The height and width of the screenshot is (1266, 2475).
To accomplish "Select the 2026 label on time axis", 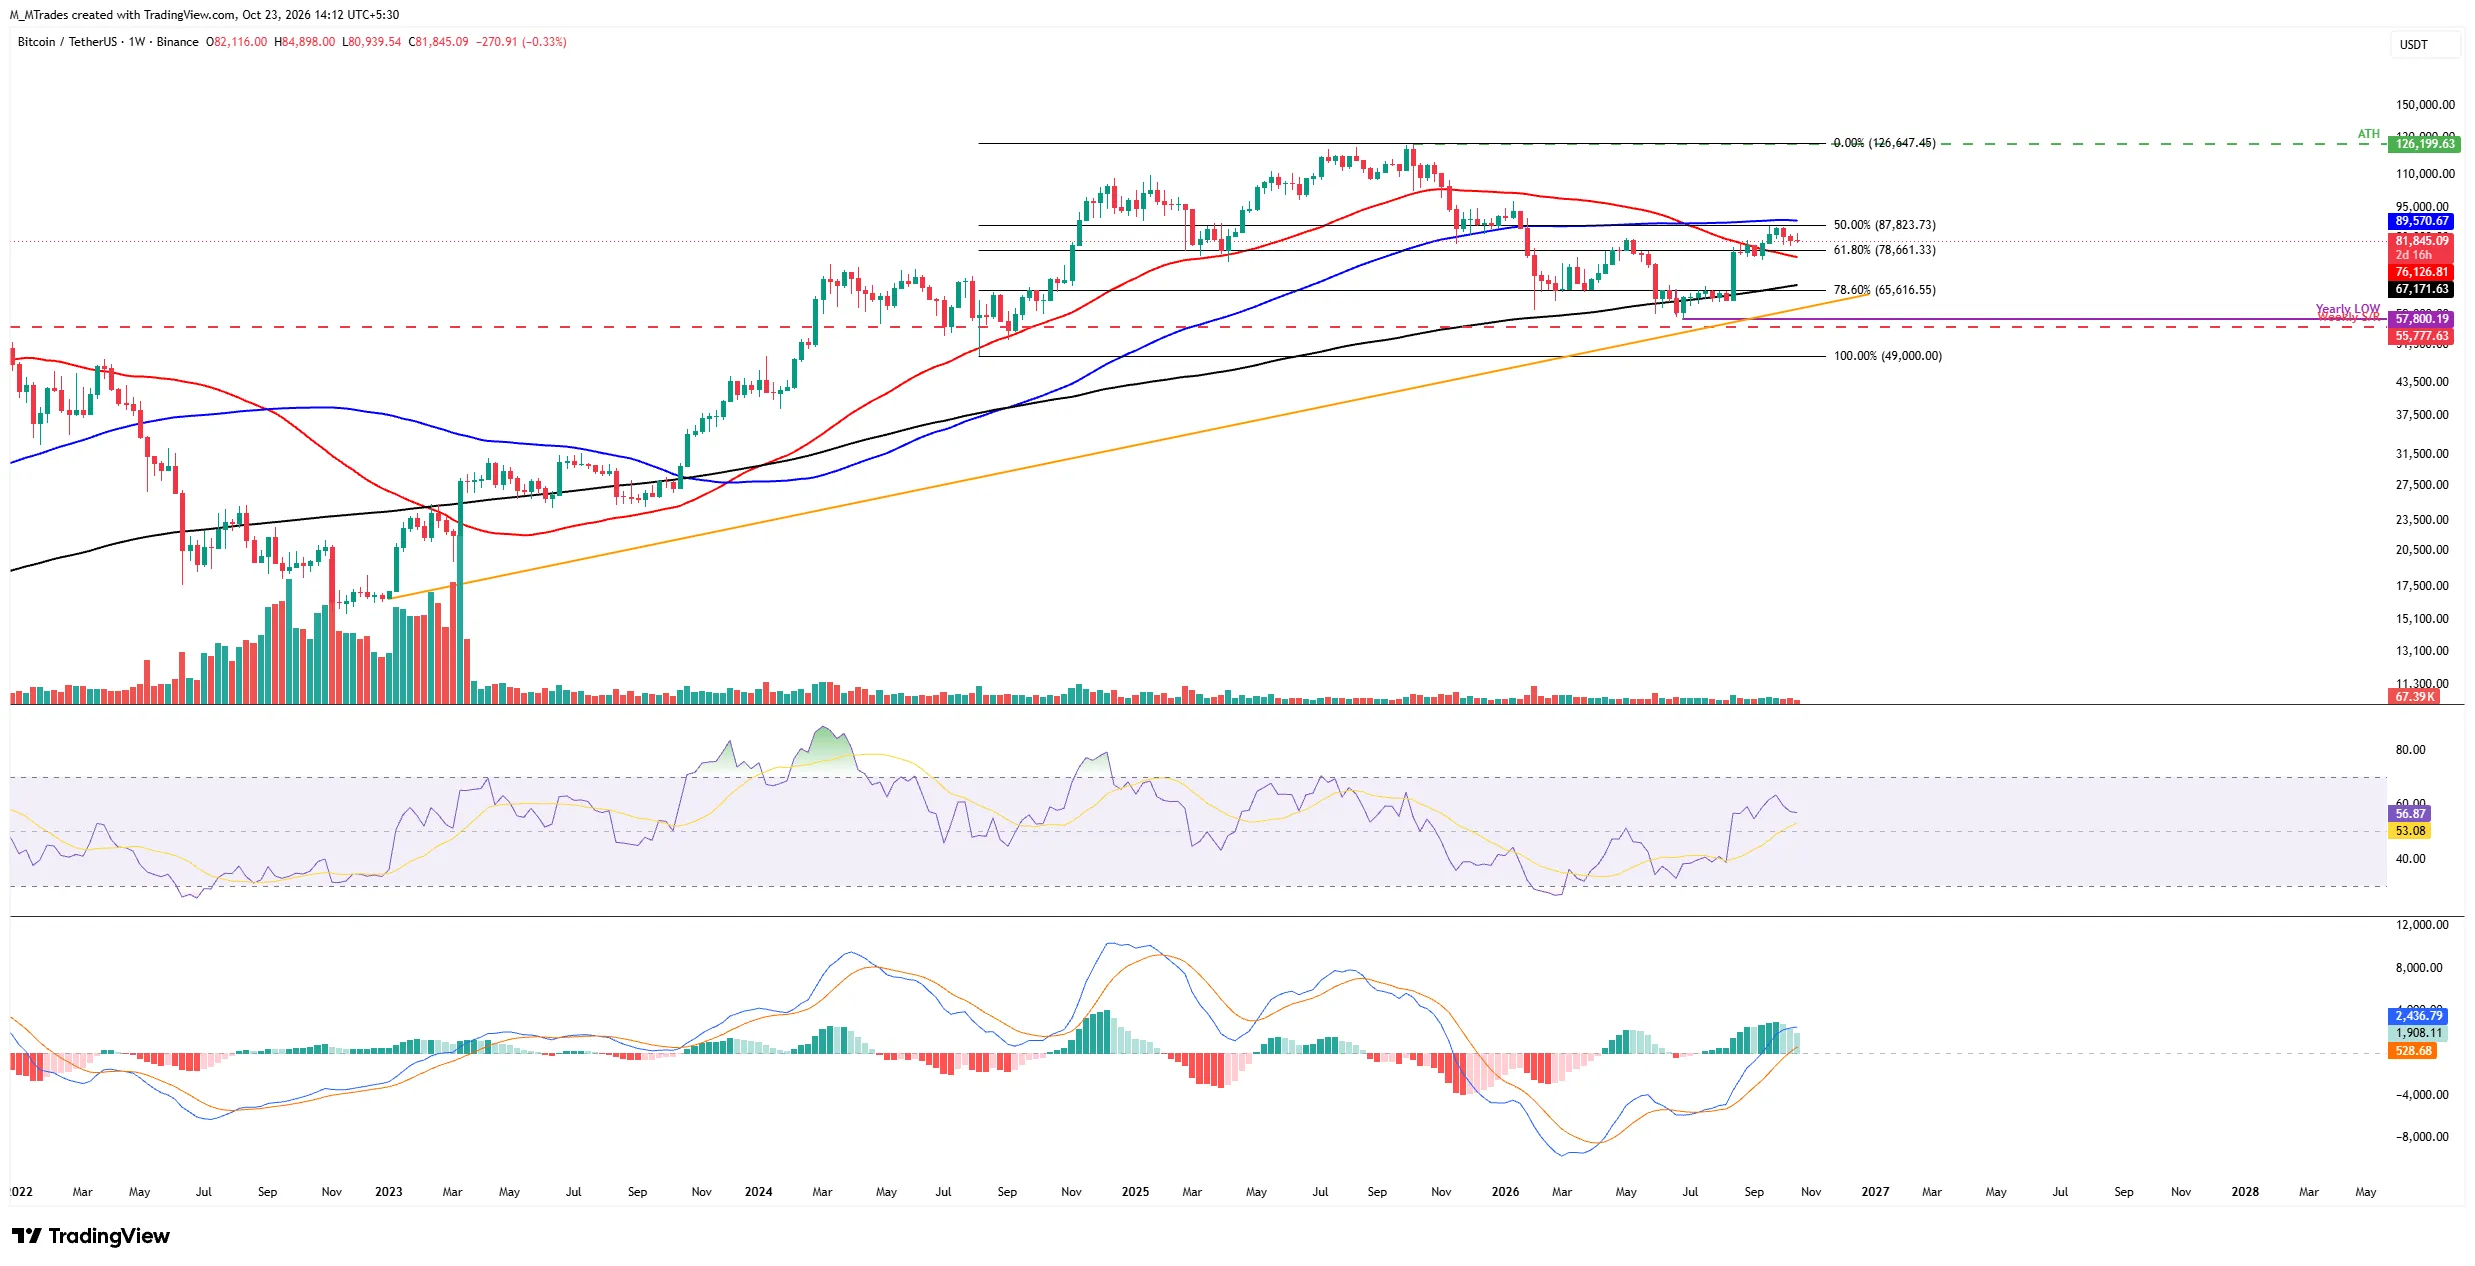I will (x=1505, y=1192).
